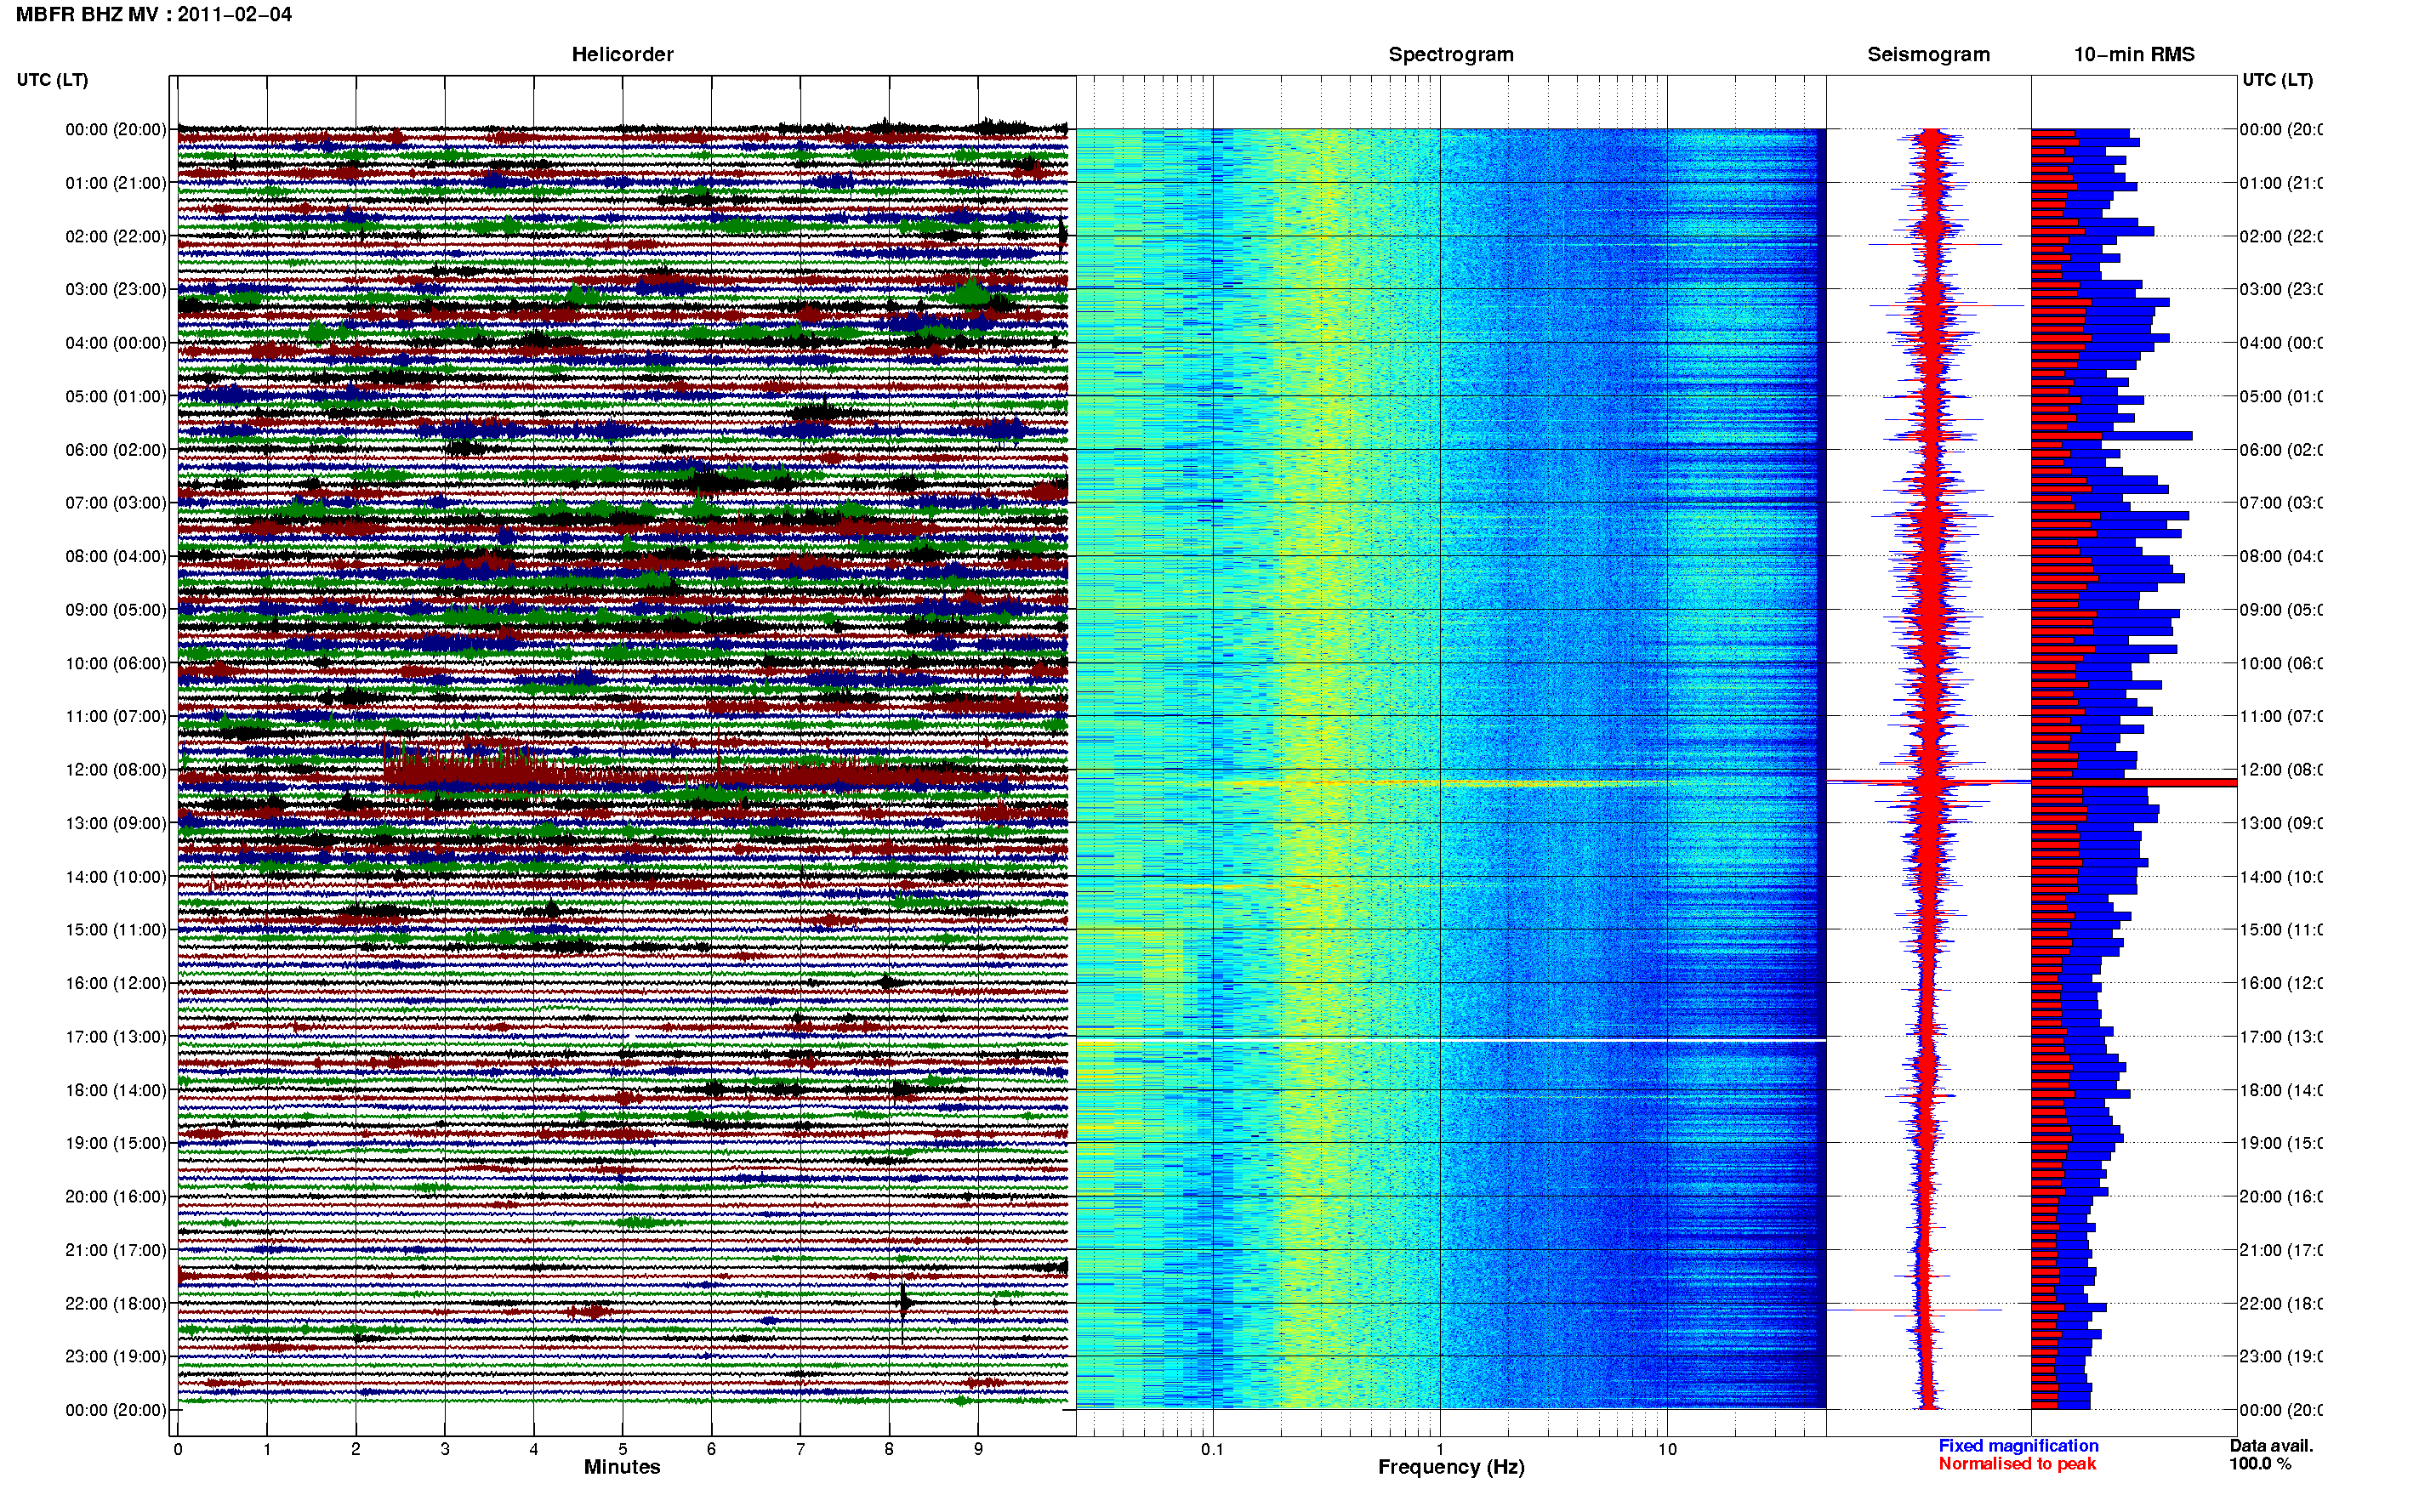The image size is (2419, 1512).
Task: Click the title 'MBFR BHZ MV : 2011-02-04'
Action: pos(154,15)
